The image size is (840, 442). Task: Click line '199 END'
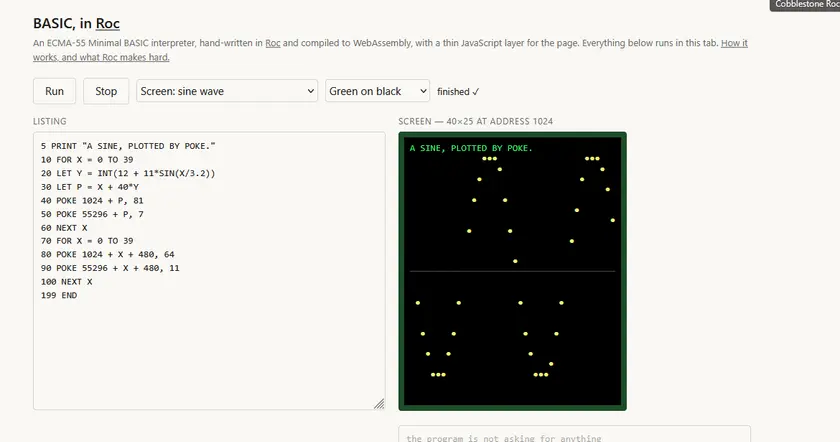pos(59,295)
